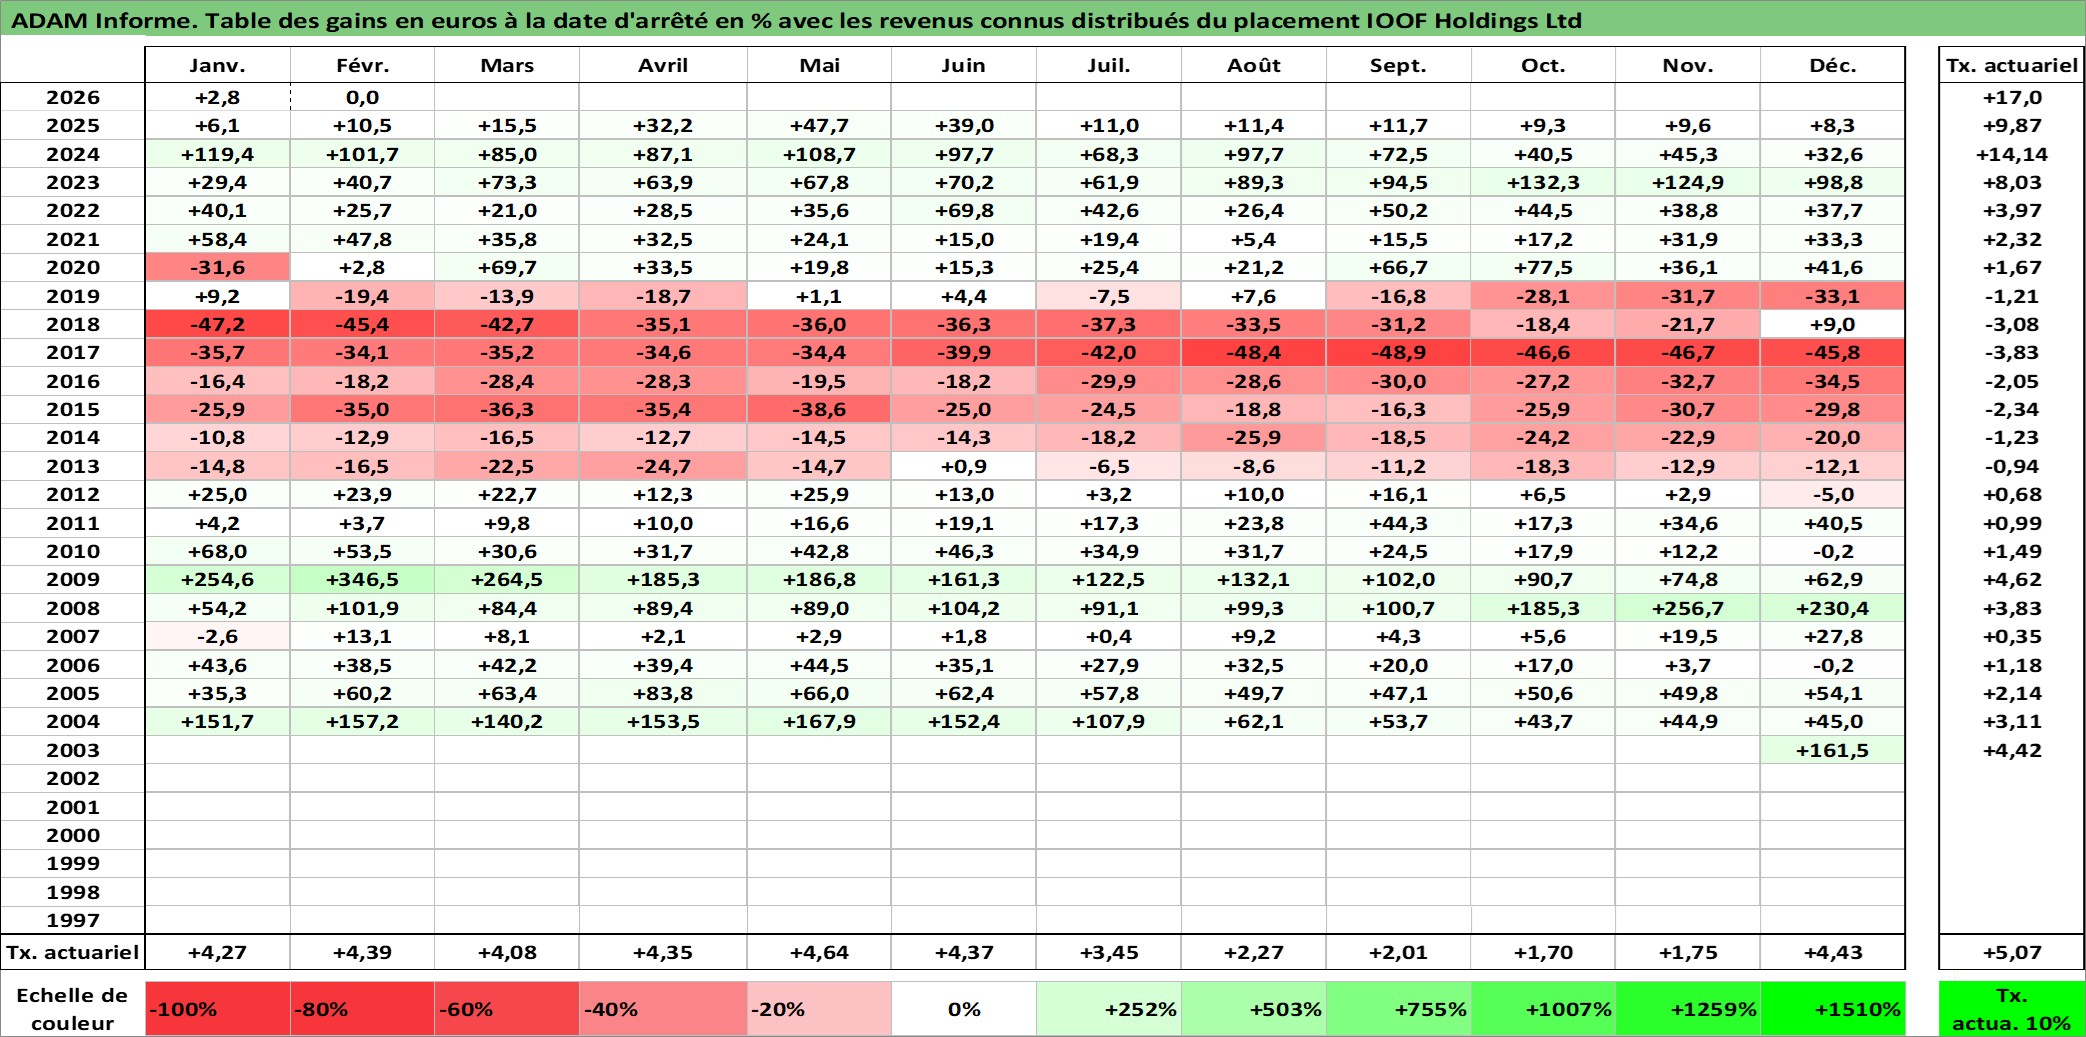Select the -47,2 cell in 2018
The height and width of the screenshot is (1037, 2086).
(x=218, y=324)
